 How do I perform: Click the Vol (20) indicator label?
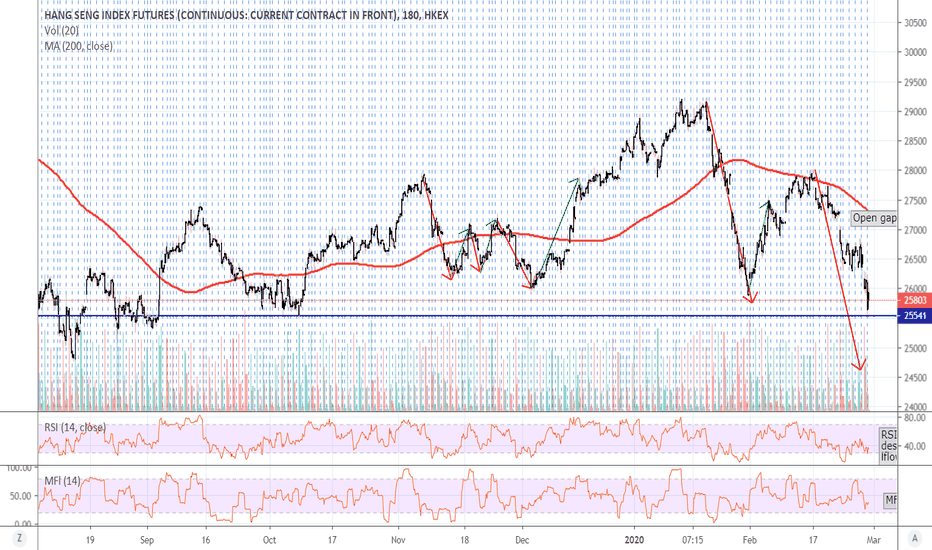(61, 30)
